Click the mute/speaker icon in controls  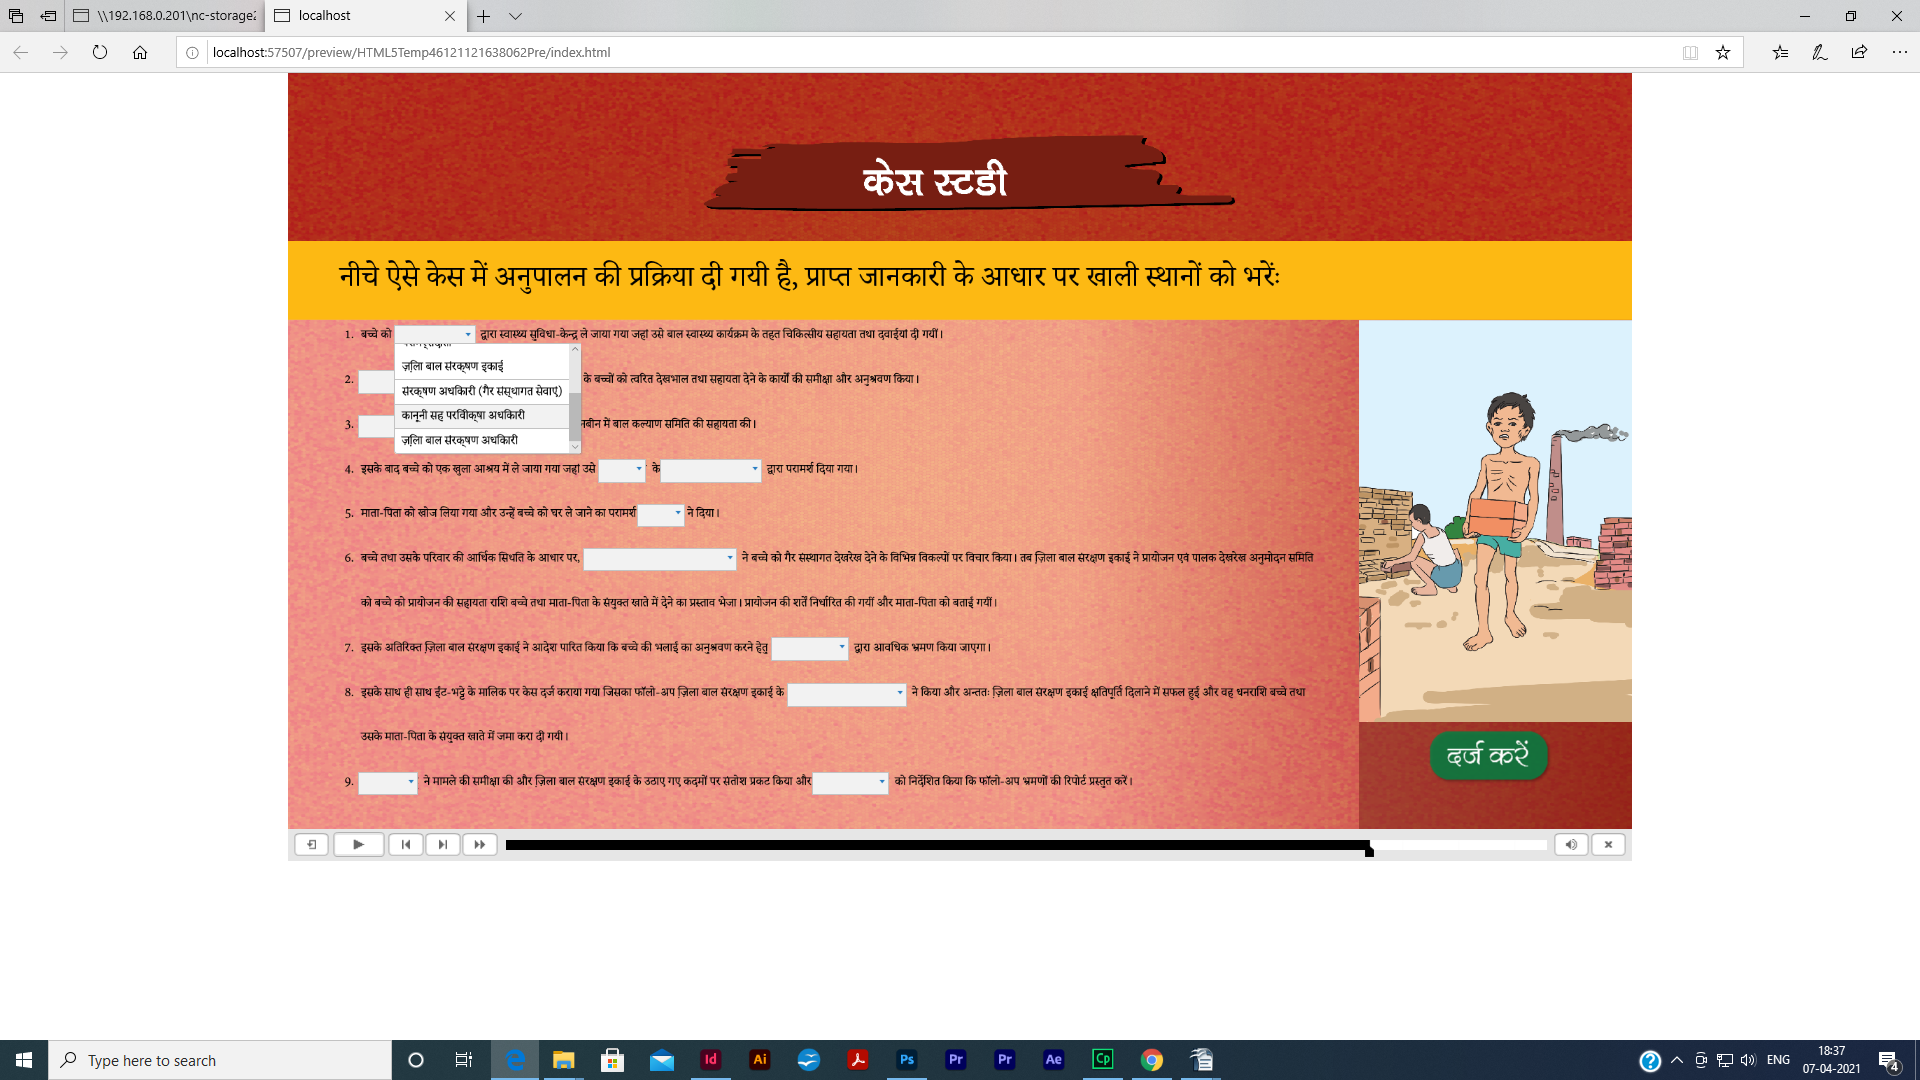(1571, 844)
